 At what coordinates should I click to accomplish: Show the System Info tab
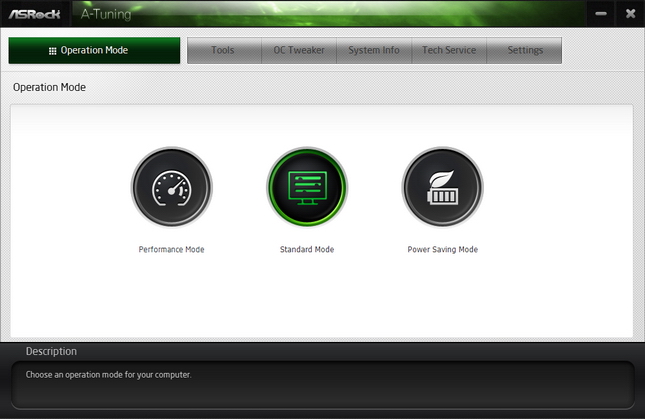click(x=374, y=51)
